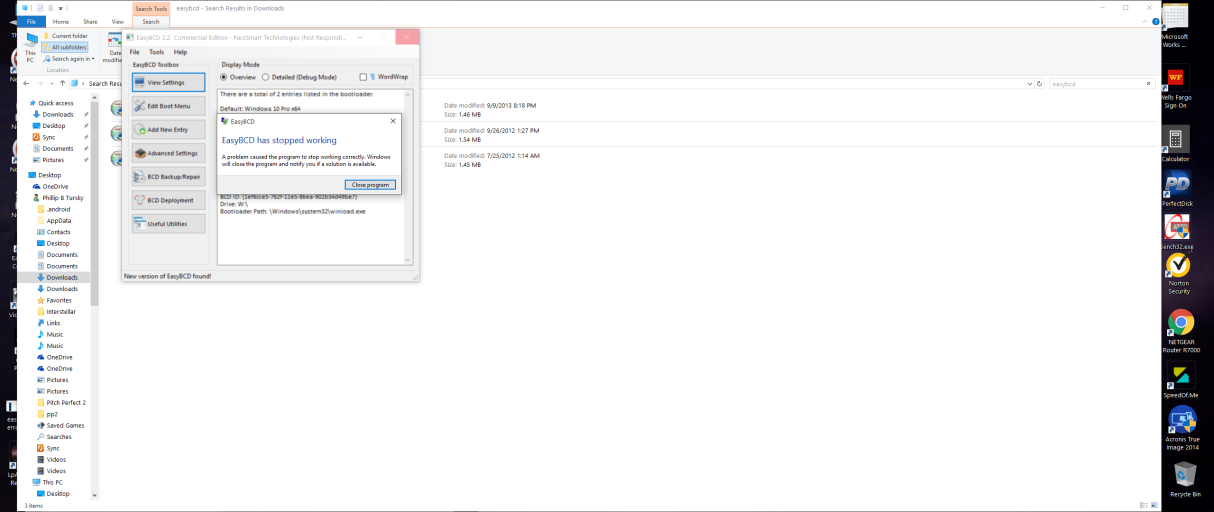This screenshot has width=1214, height=512.
Task: Open the Explorer File tab
Action: [x=31, y=21]
